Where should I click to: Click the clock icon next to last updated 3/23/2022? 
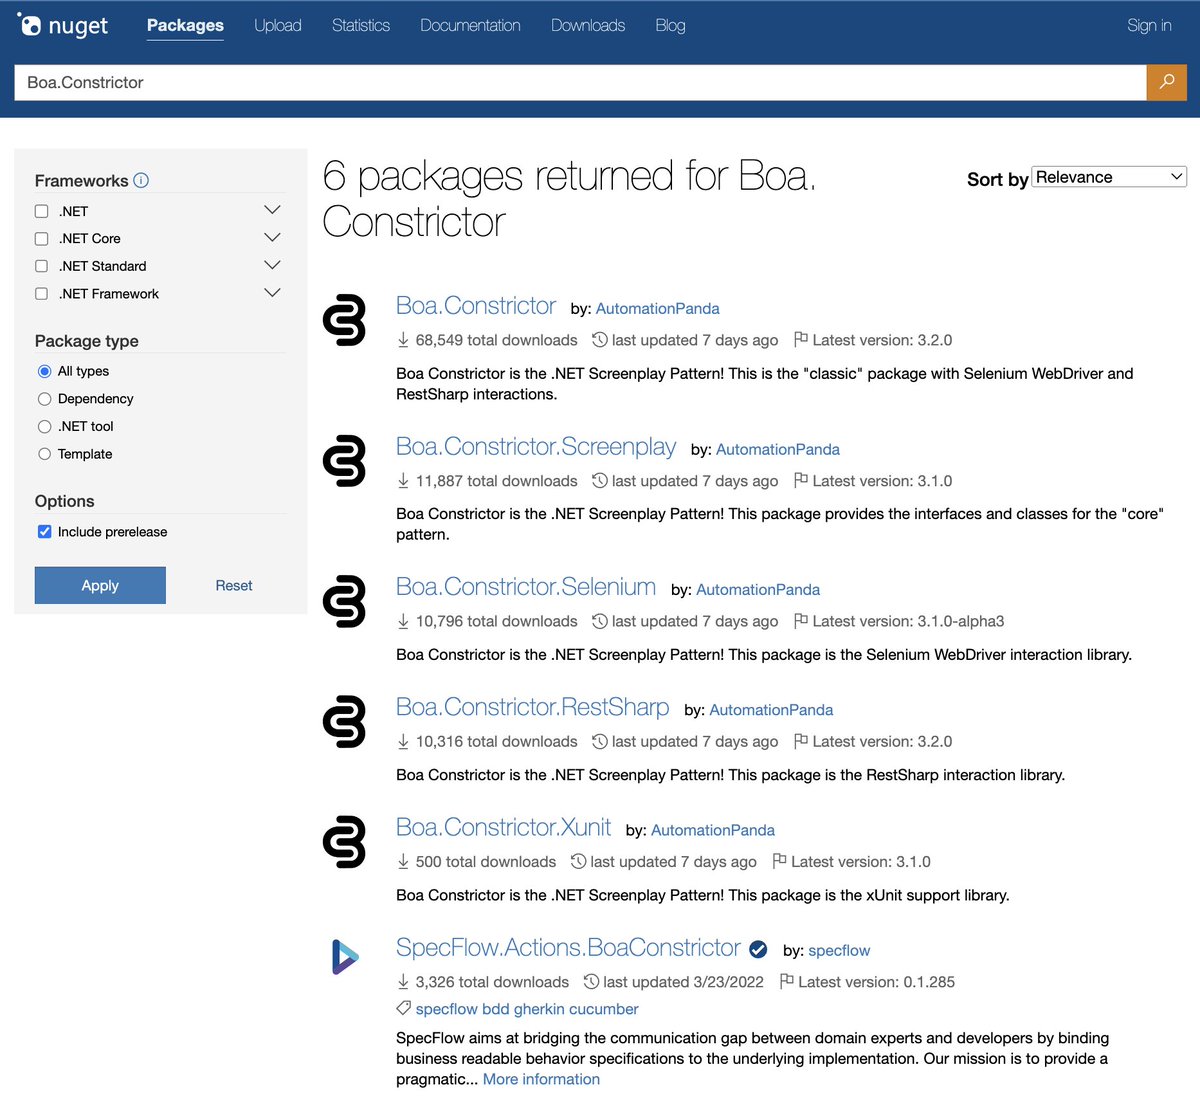[x=592, y=982]
